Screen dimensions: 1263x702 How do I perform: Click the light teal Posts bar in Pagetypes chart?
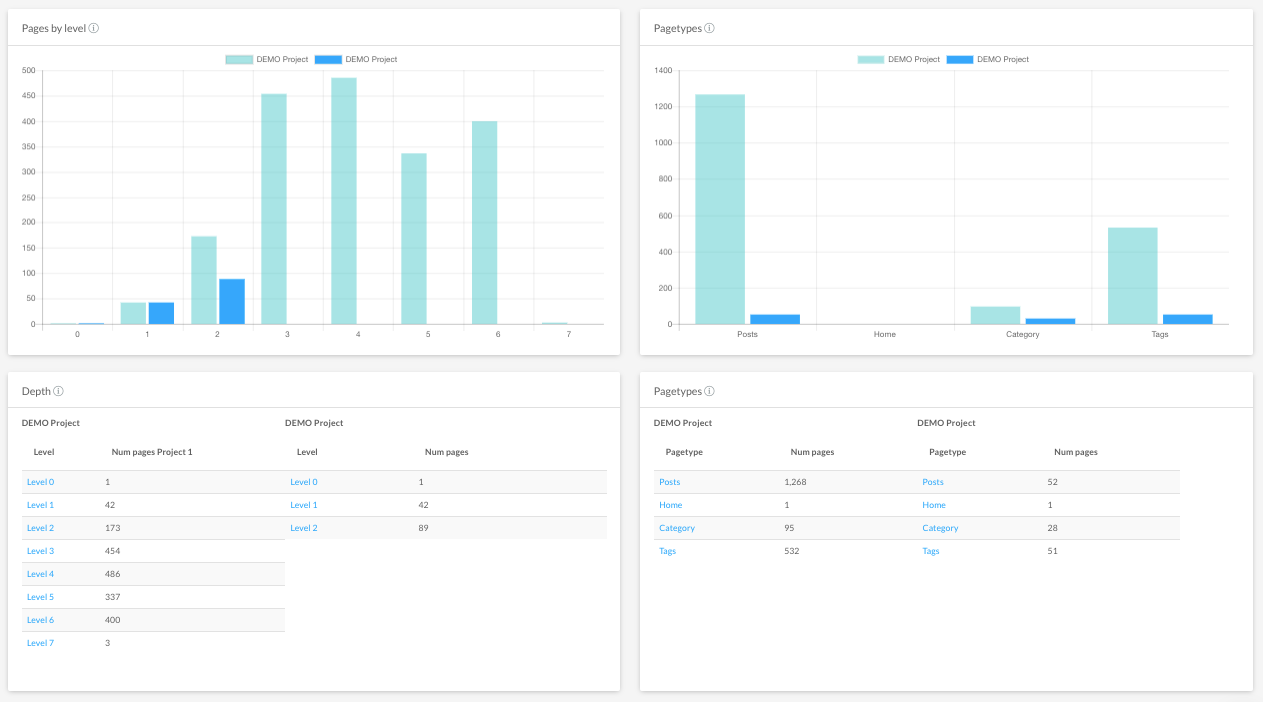click(720, 210)
